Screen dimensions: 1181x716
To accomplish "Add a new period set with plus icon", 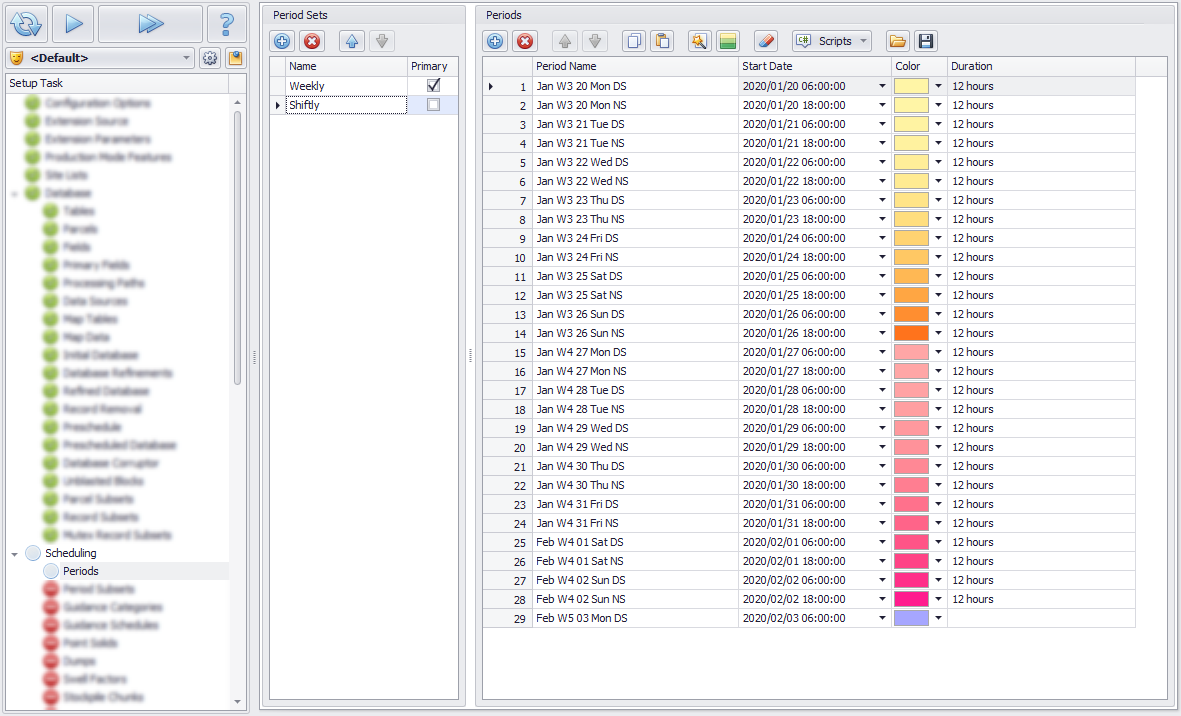I will [282, 41].
